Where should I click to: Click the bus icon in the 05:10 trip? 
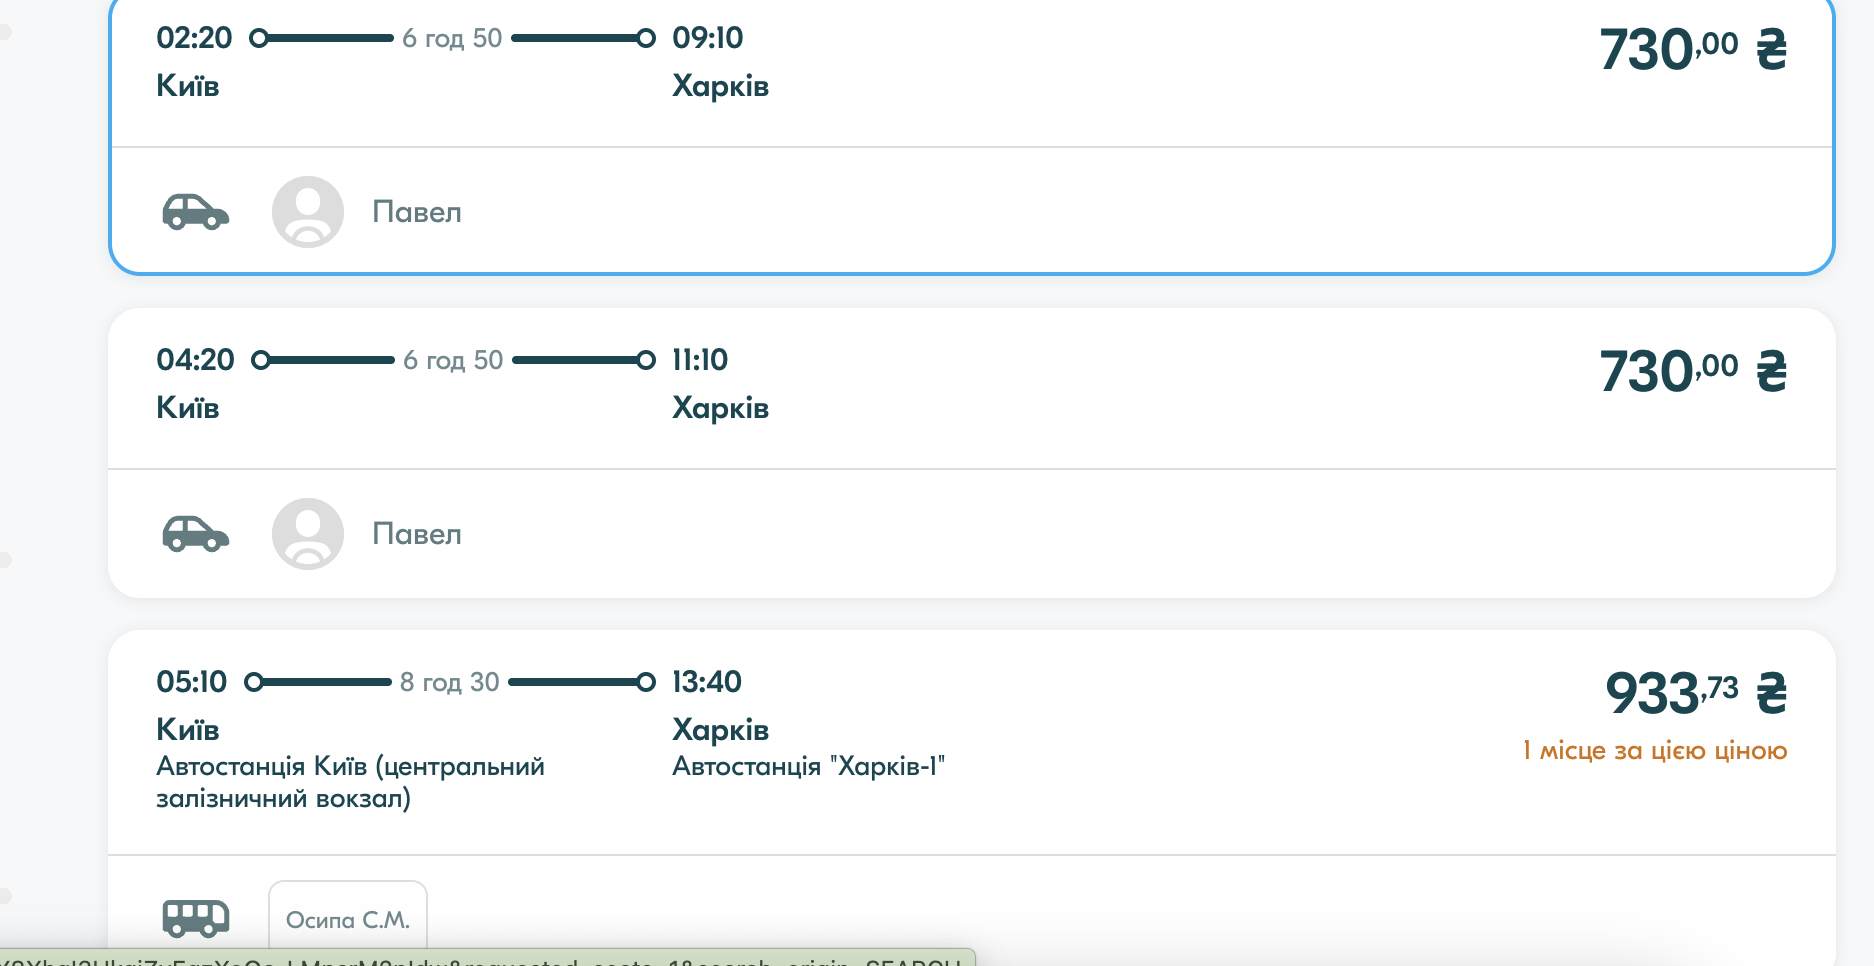point(196,918)
